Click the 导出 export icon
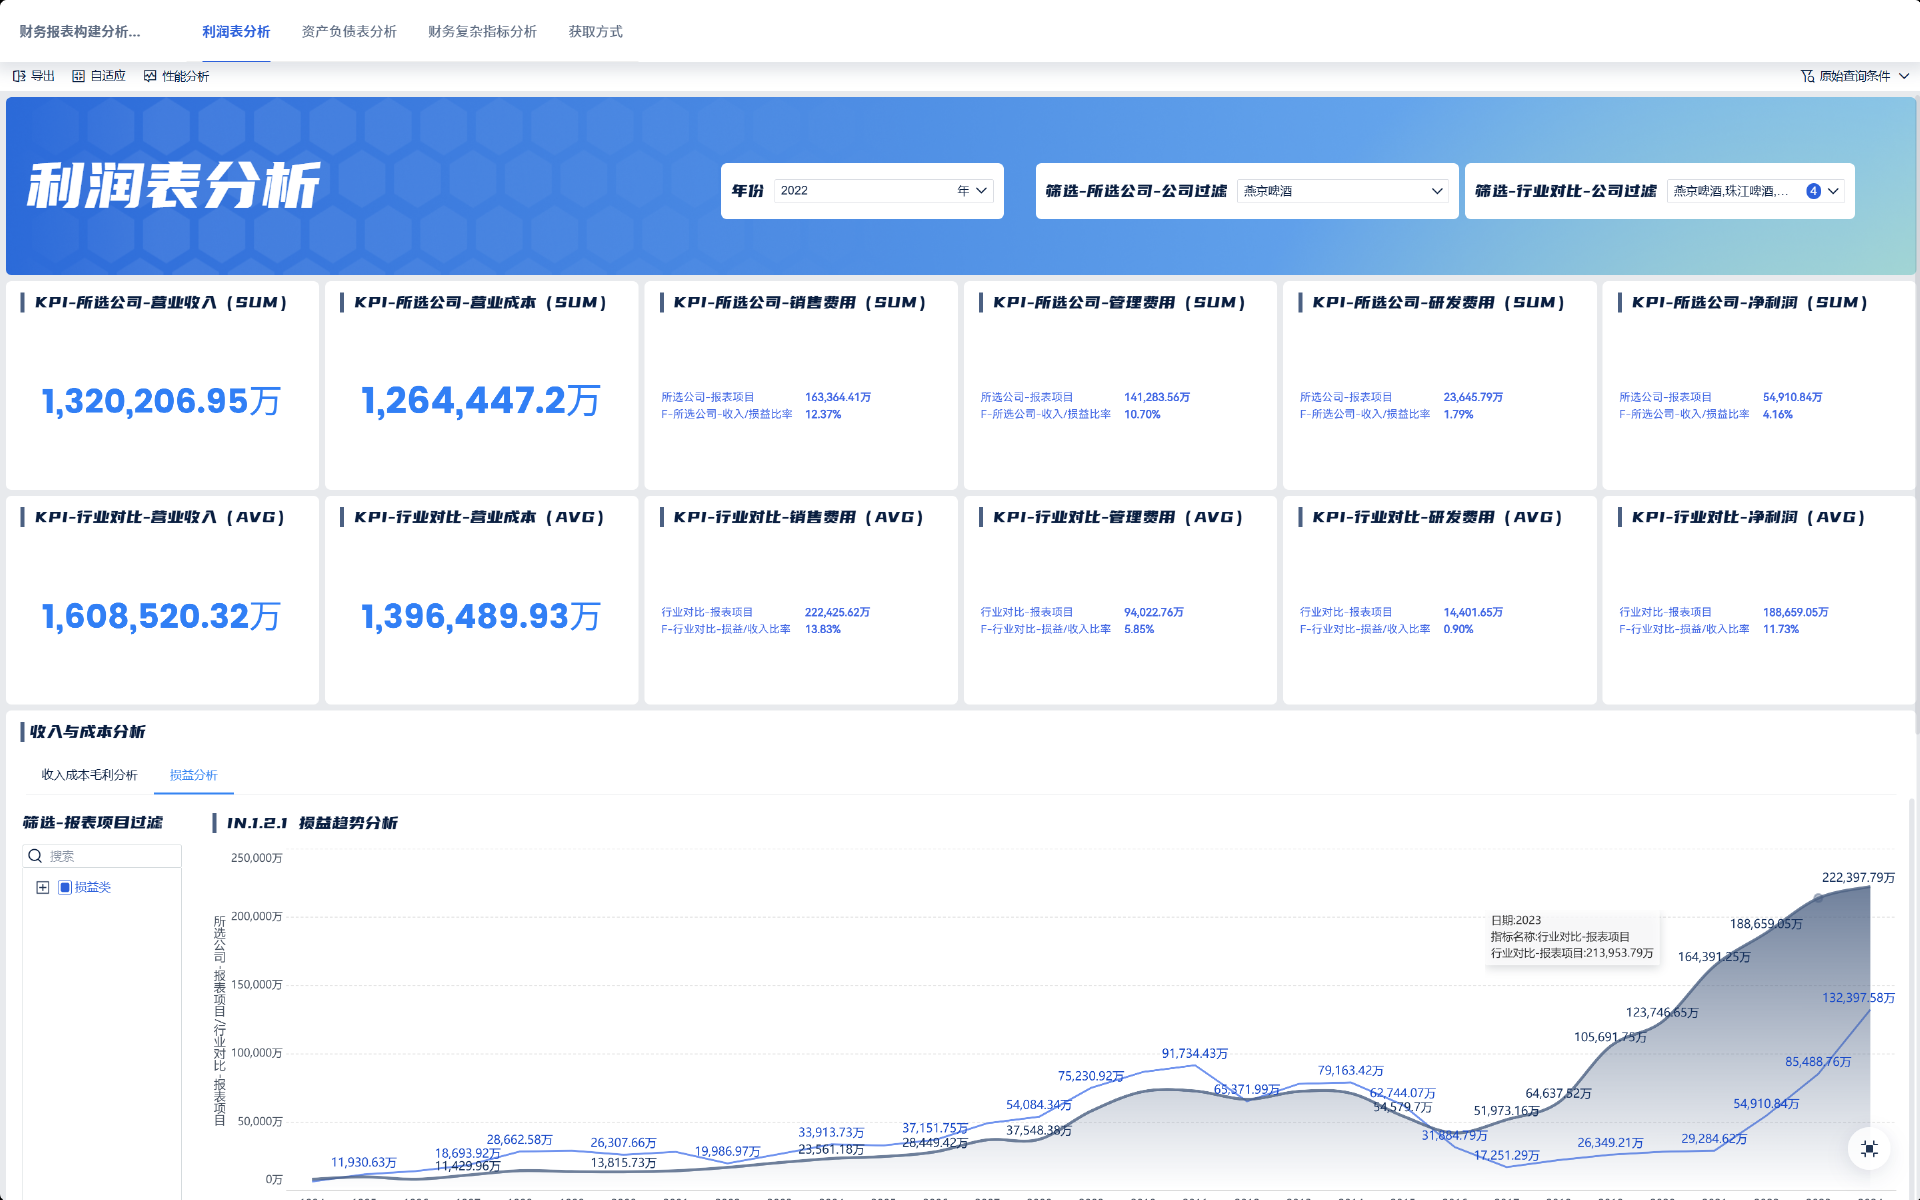Viewport: 1920px width, 1200px height. (19, 76)
